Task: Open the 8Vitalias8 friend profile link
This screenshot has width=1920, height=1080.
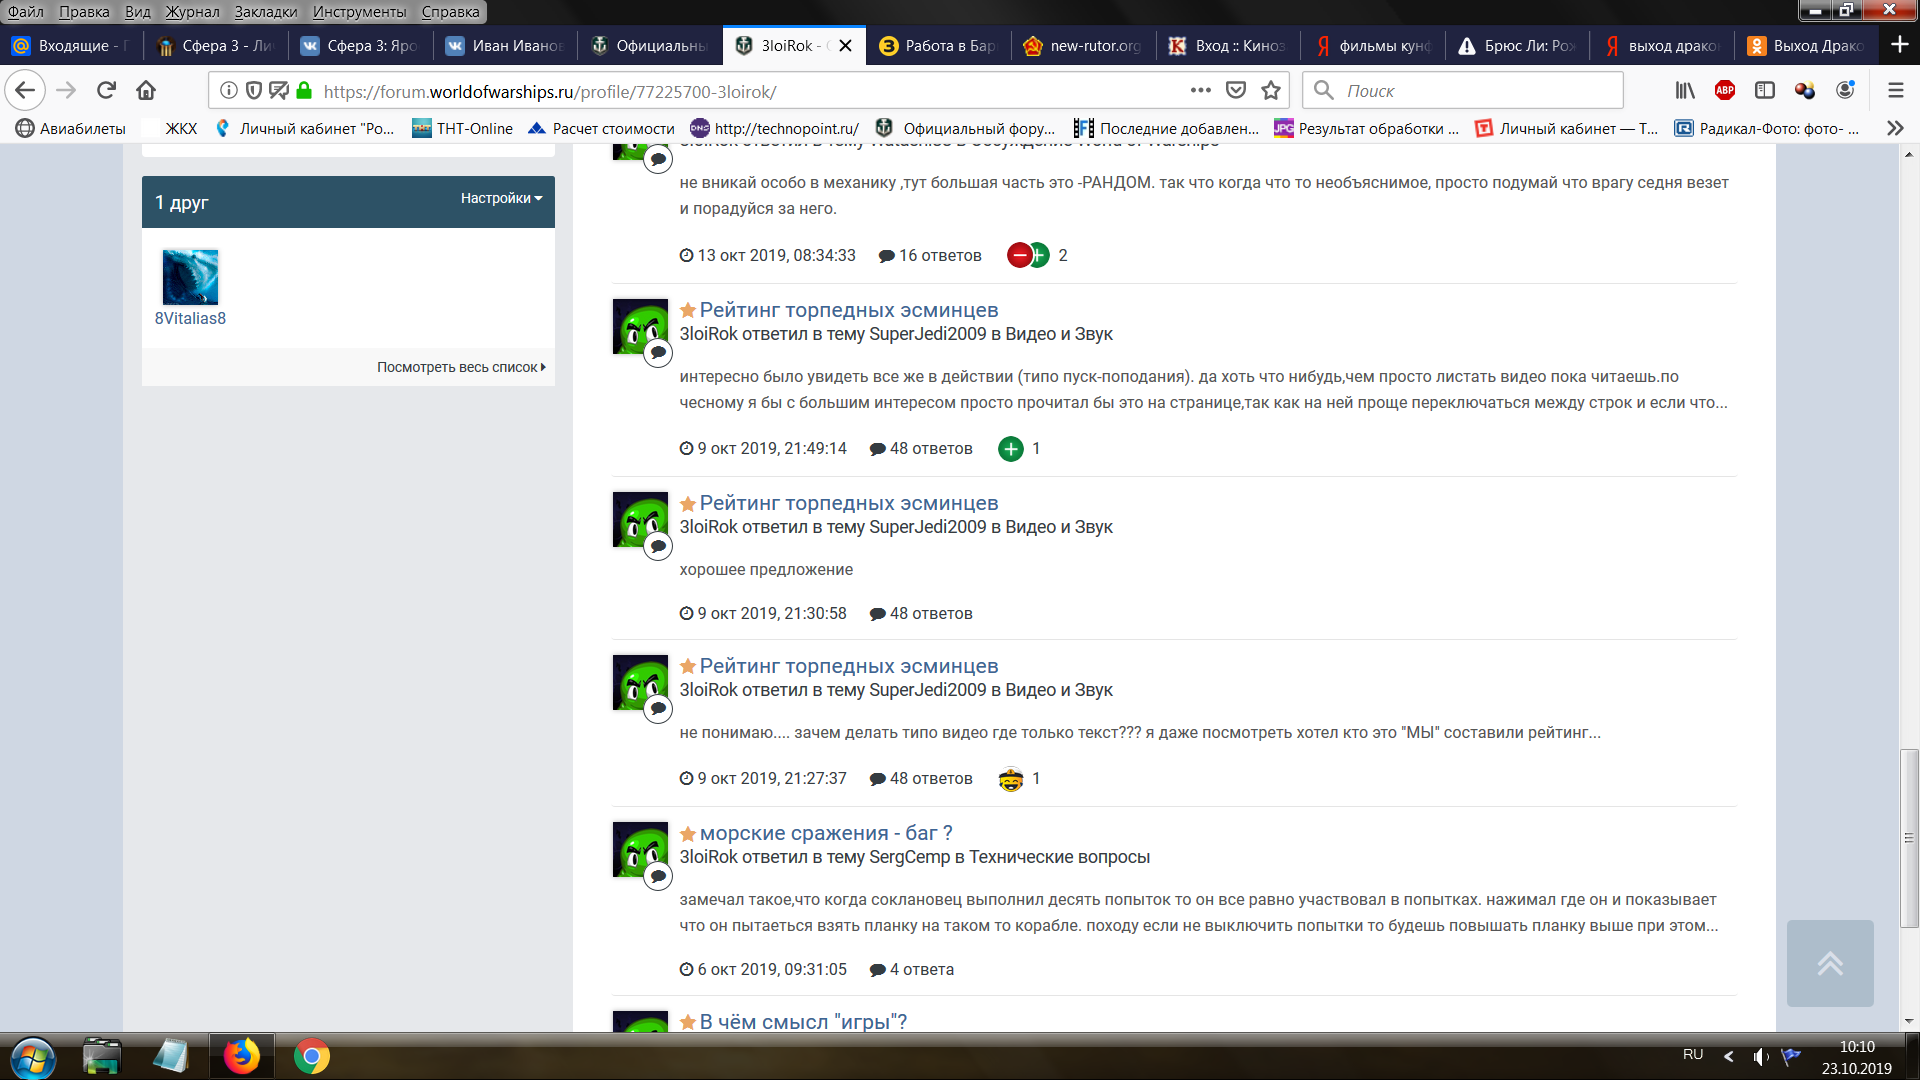Action: click(x=190, y=318)
